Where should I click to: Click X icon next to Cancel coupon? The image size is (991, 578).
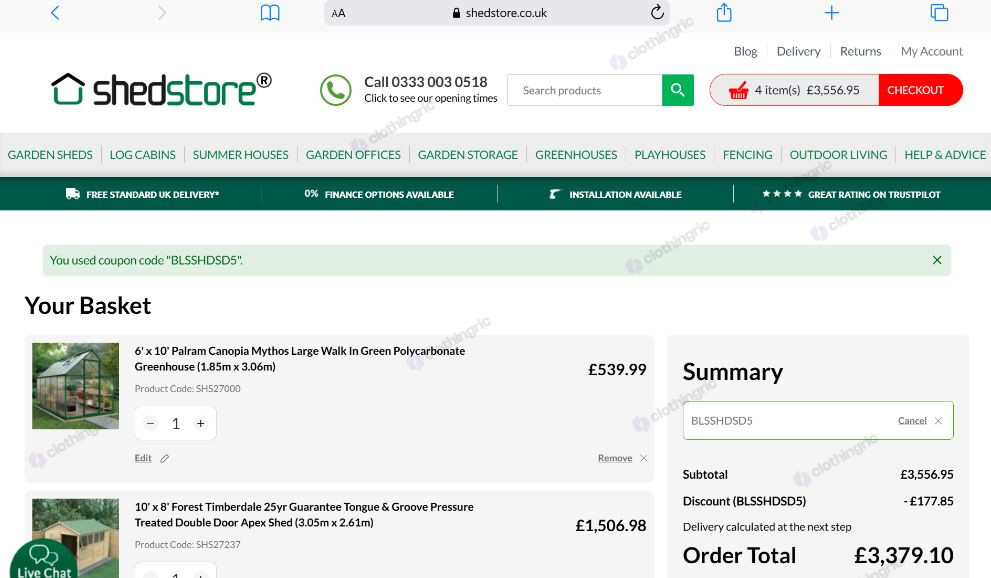[938, 421]
